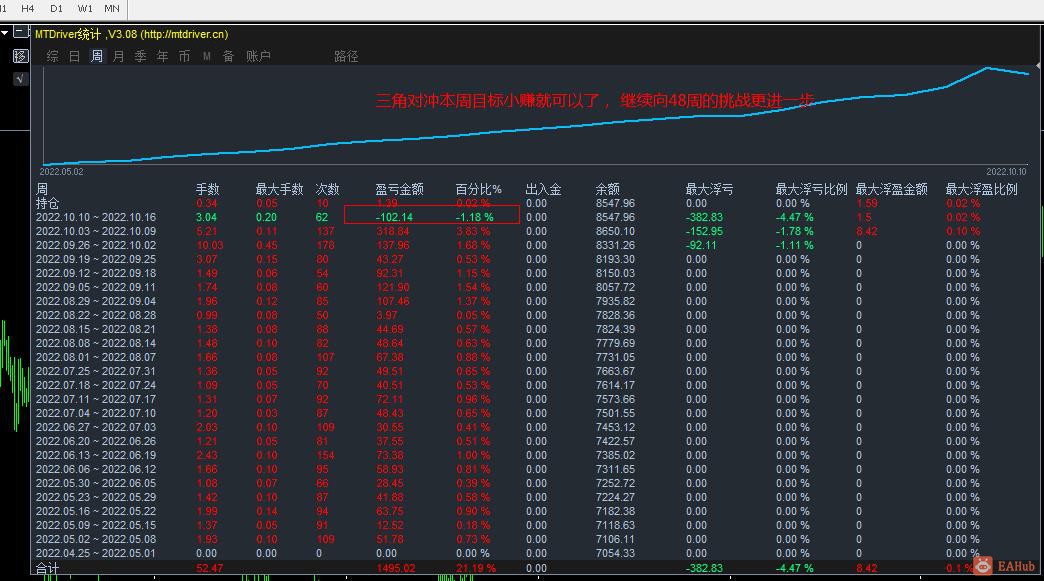Click the 移 move-panel icon

point(21,56)
